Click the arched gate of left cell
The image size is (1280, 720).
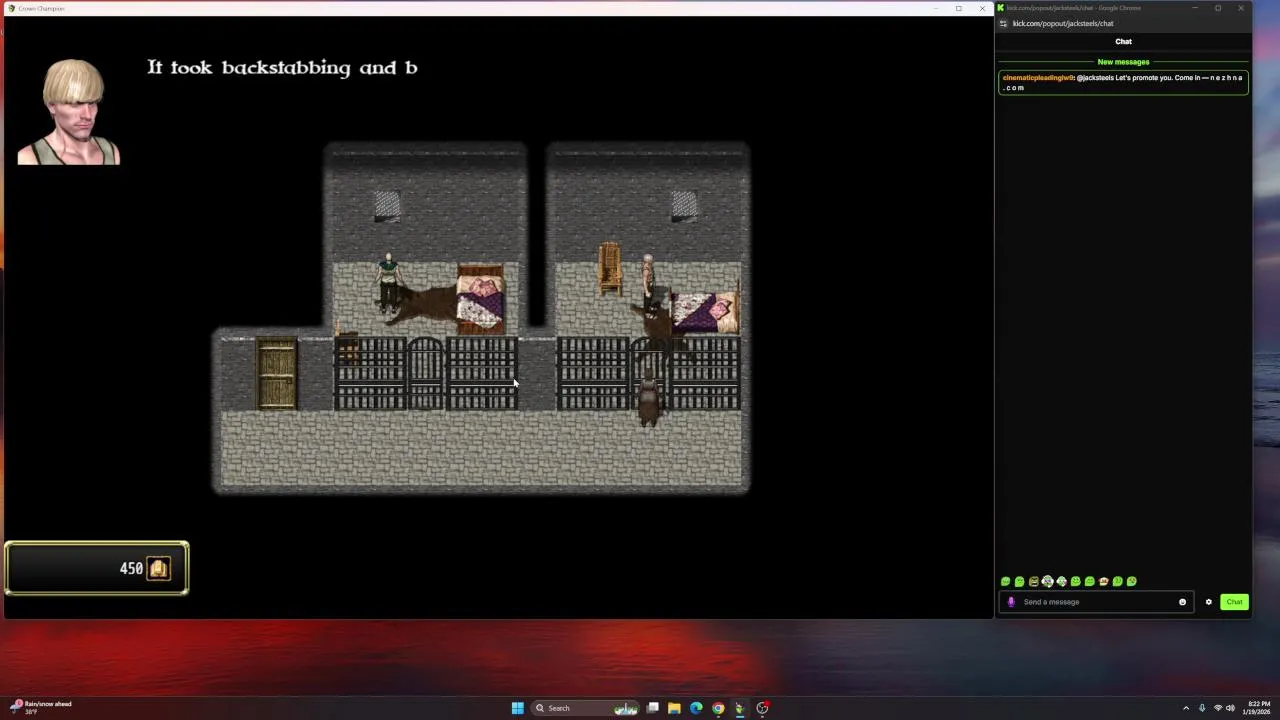[x=425, y=373]
